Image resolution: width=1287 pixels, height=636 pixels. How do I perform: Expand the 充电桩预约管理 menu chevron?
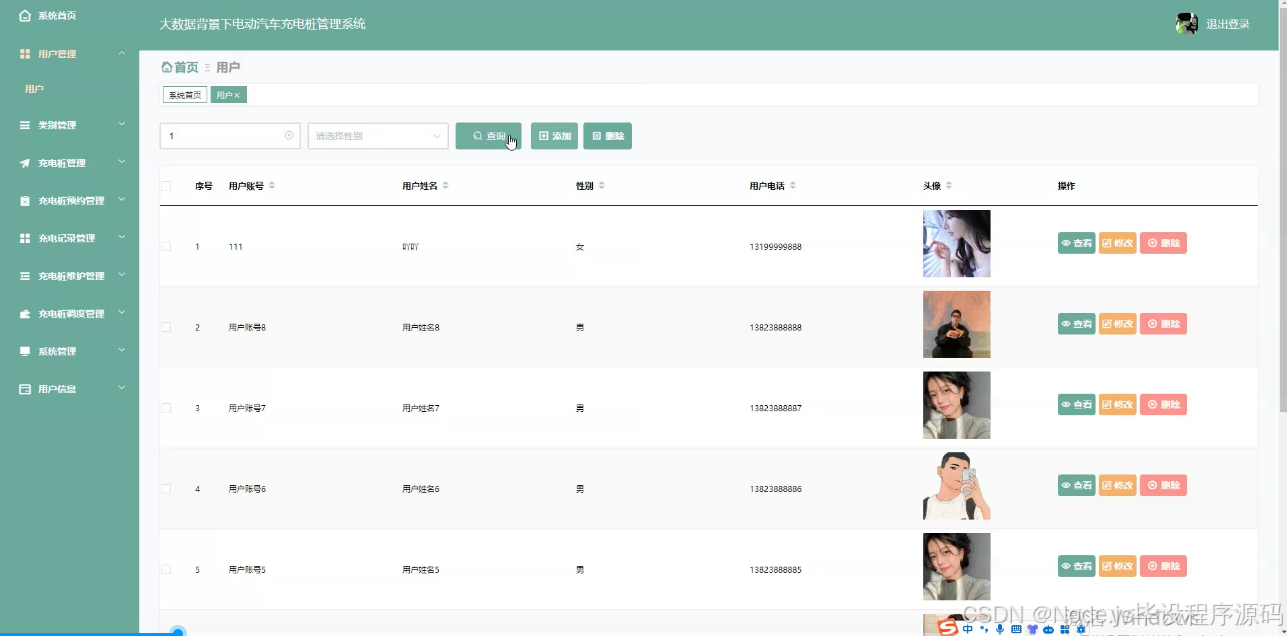click(122, 200)
